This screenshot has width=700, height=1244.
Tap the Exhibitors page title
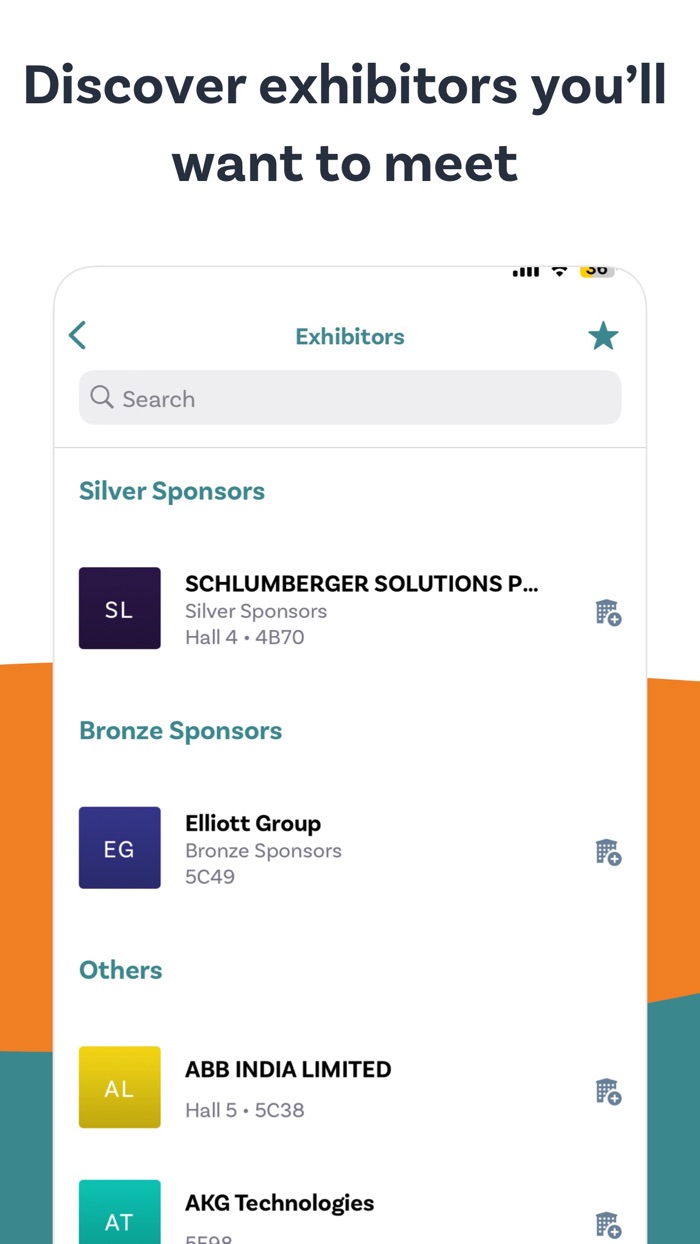350,337
